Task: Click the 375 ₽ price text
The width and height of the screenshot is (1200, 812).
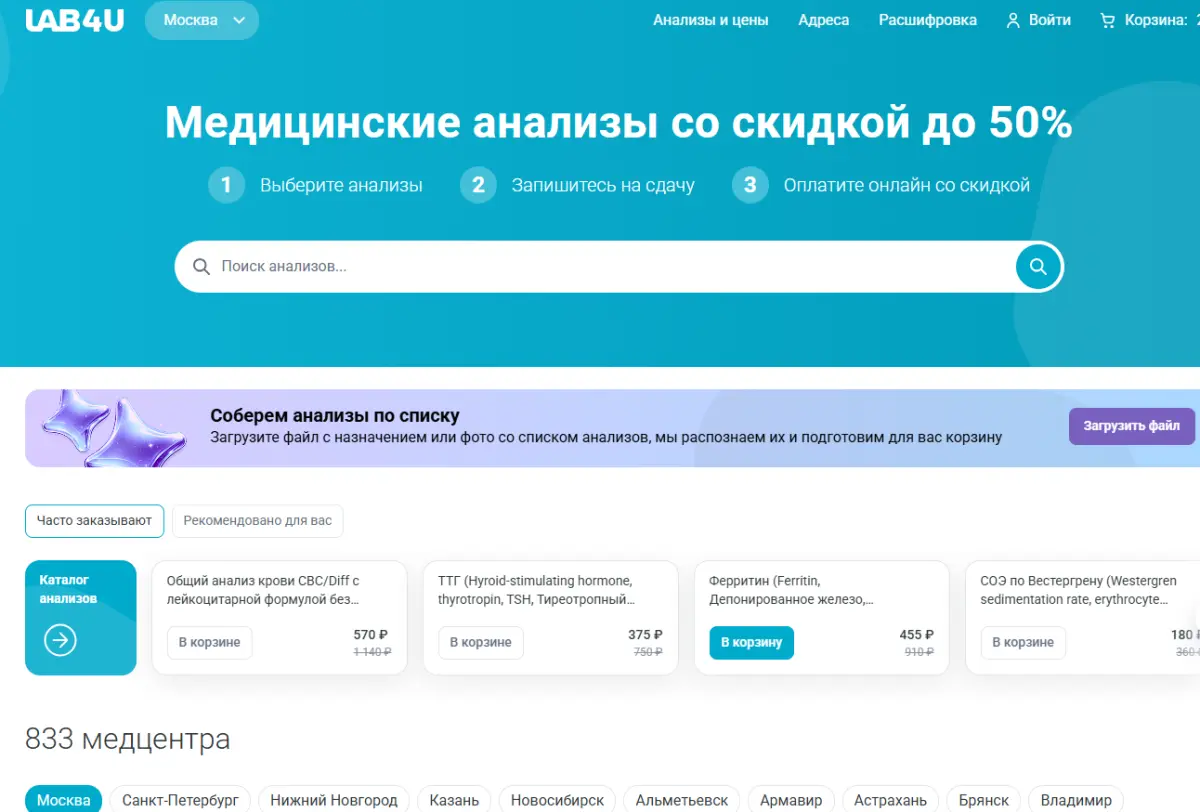Action: click(645, 635)
